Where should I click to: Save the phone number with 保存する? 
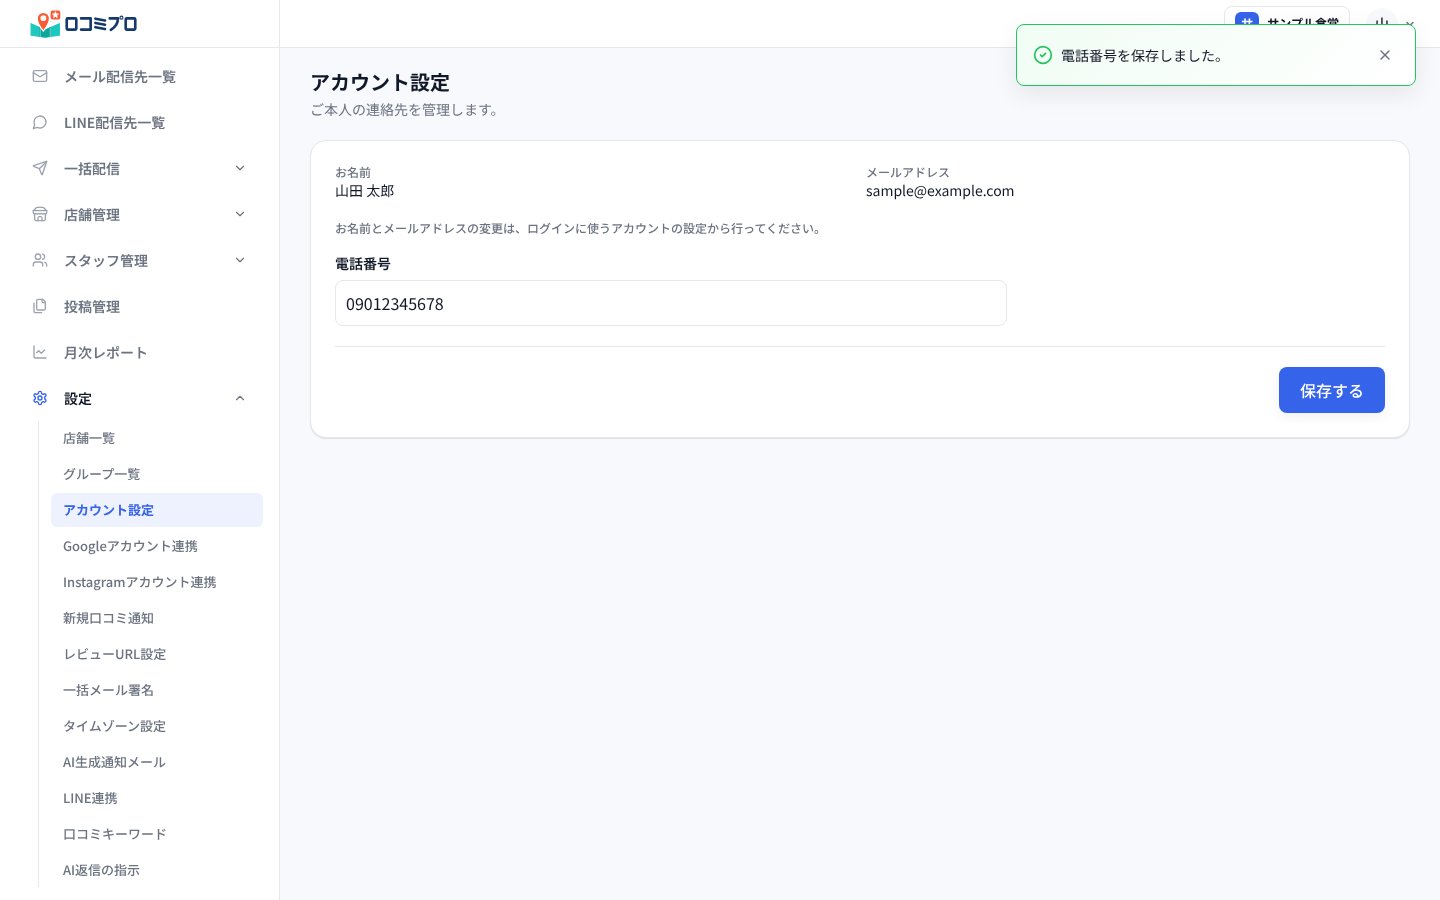(1332, 390)
